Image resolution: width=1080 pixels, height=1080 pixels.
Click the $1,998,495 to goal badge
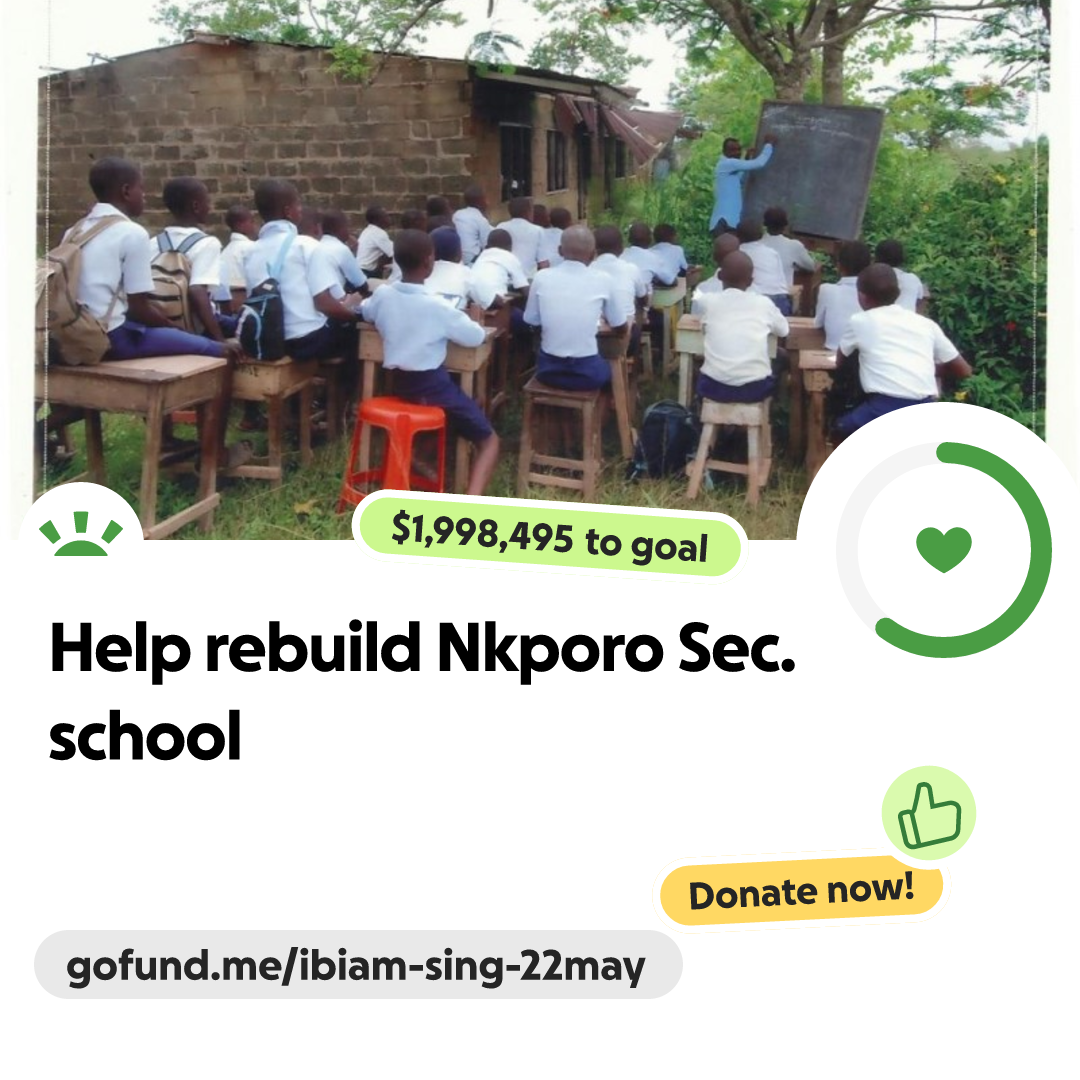tap(550, 537)
